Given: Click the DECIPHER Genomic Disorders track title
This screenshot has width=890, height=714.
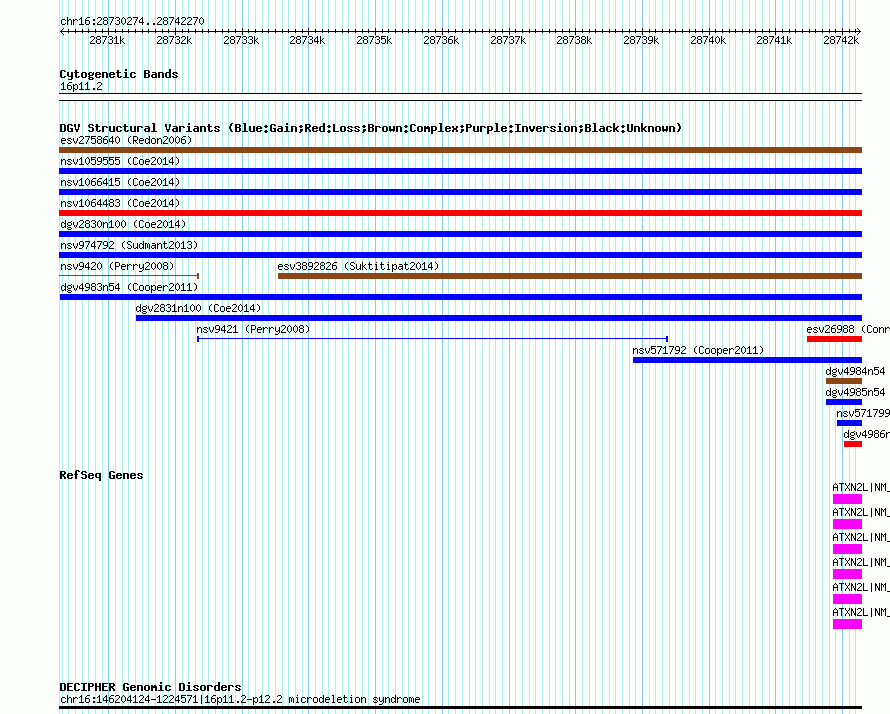Looking at the screenshot, I should click(x=150, y=687).
